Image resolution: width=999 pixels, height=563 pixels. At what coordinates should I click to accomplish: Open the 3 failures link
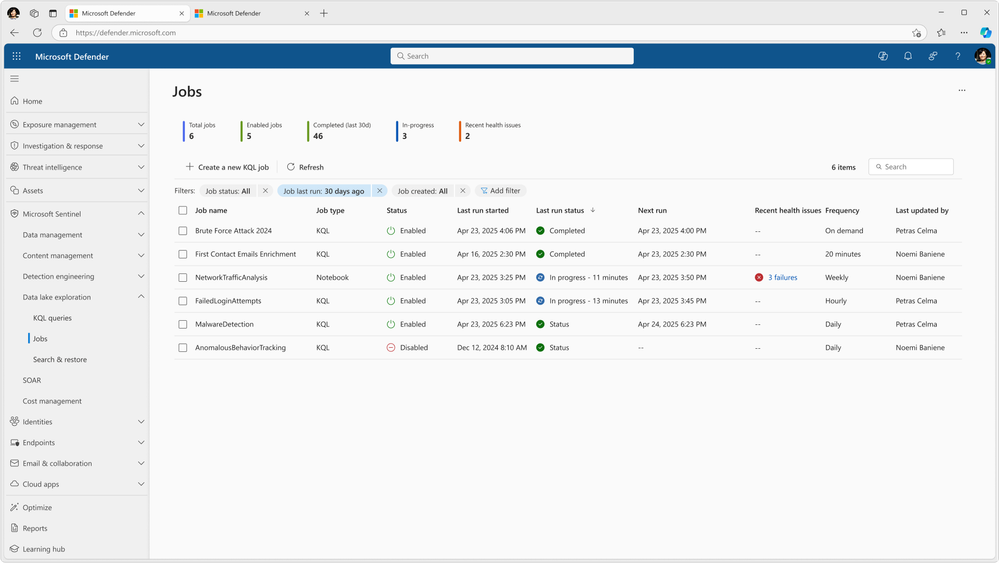click(782, 278)
